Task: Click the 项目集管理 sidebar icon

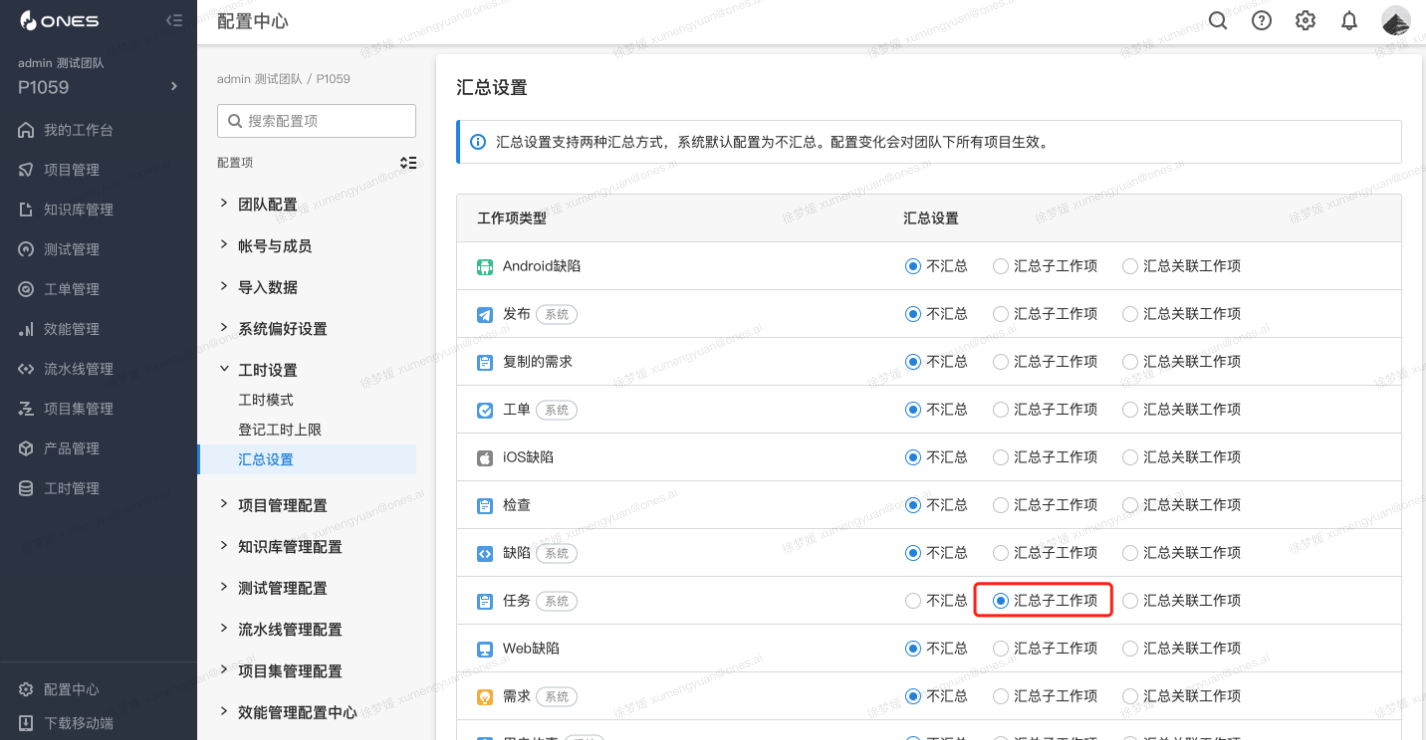Action: coord(26,409)
